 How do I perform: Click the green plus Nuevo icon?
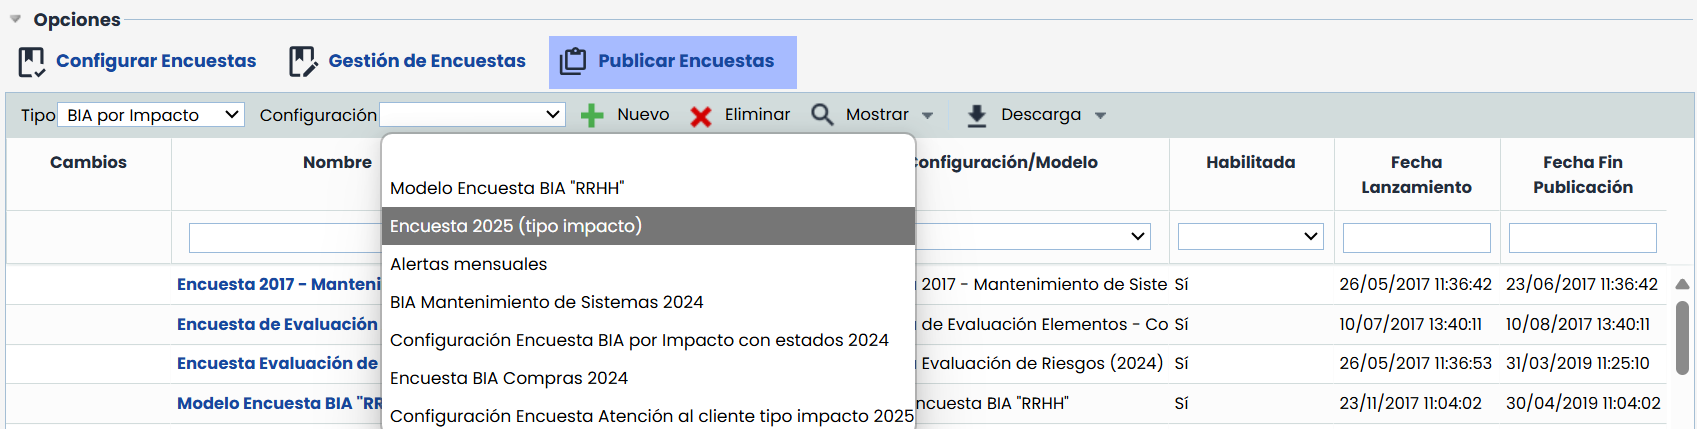click(x=592, y=116)
